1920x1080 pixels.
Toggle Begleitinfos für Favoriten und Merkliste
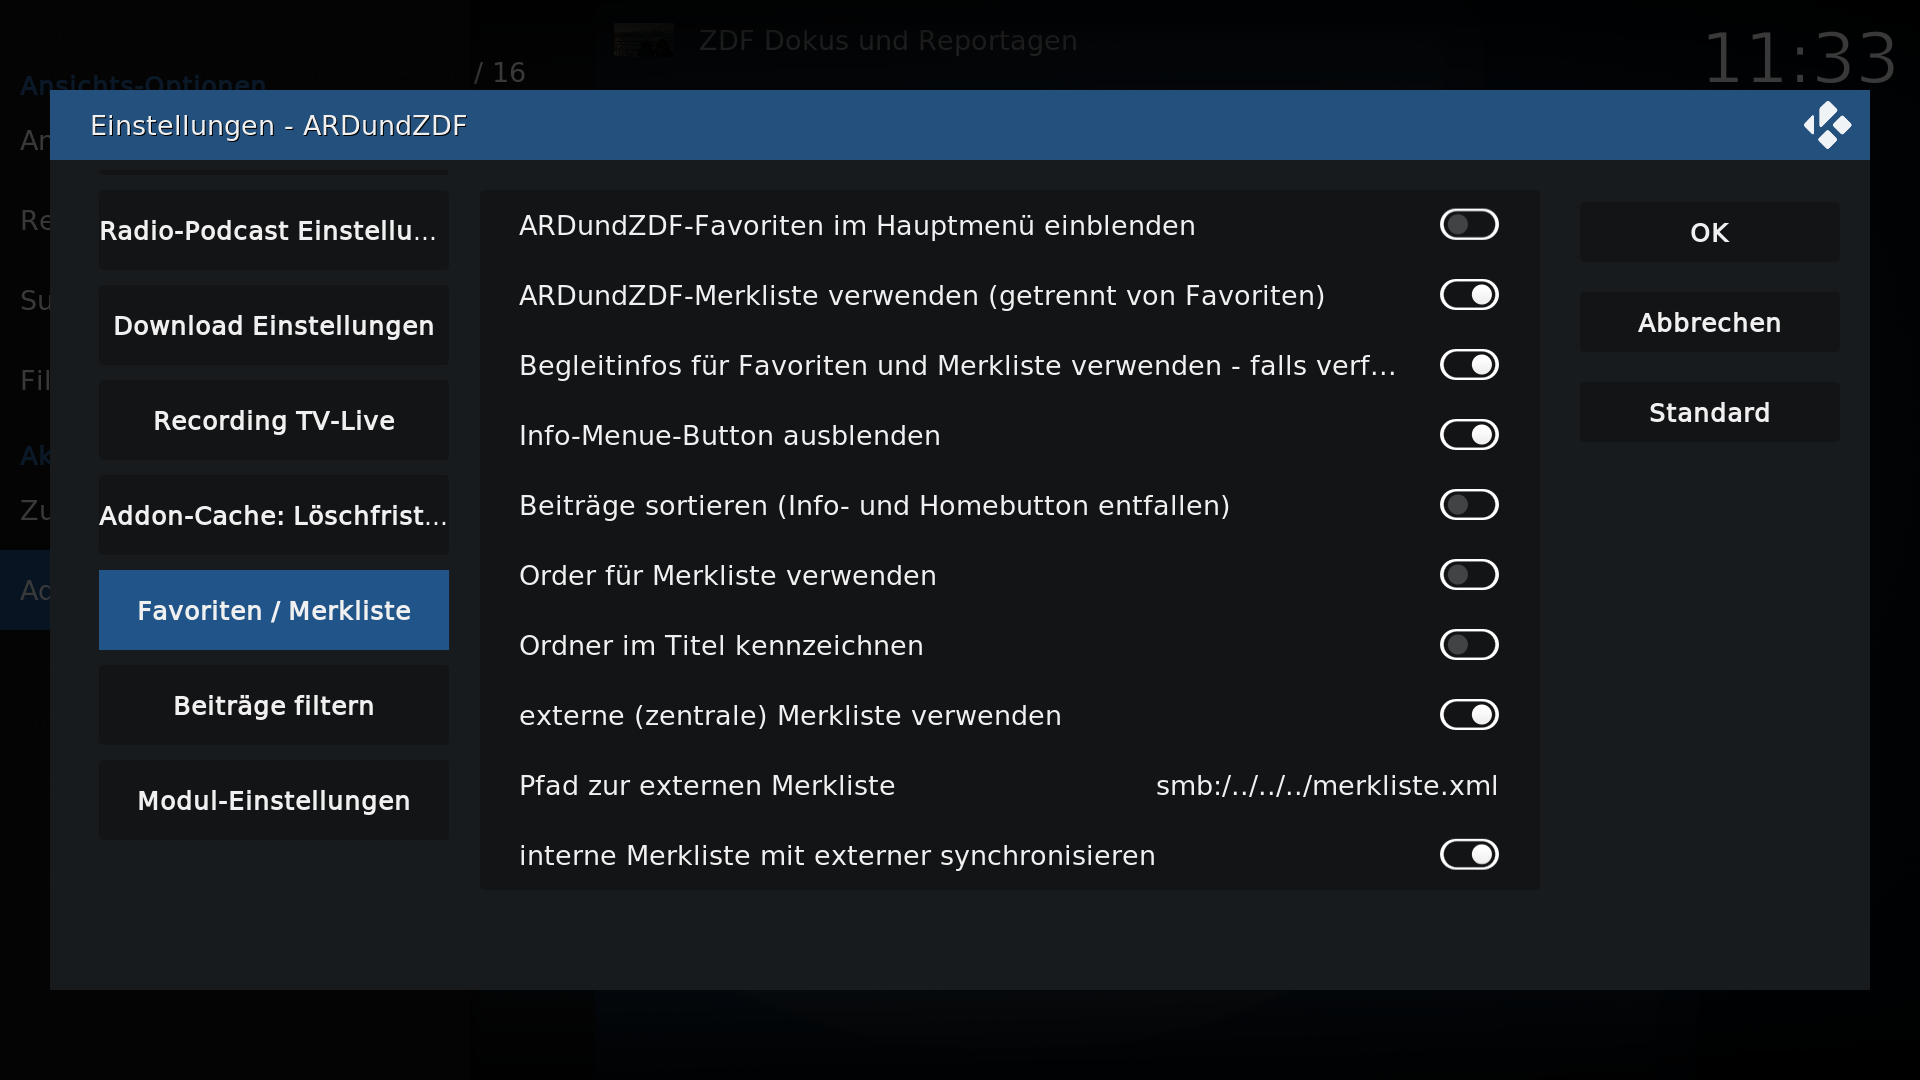coord(1469,365)
